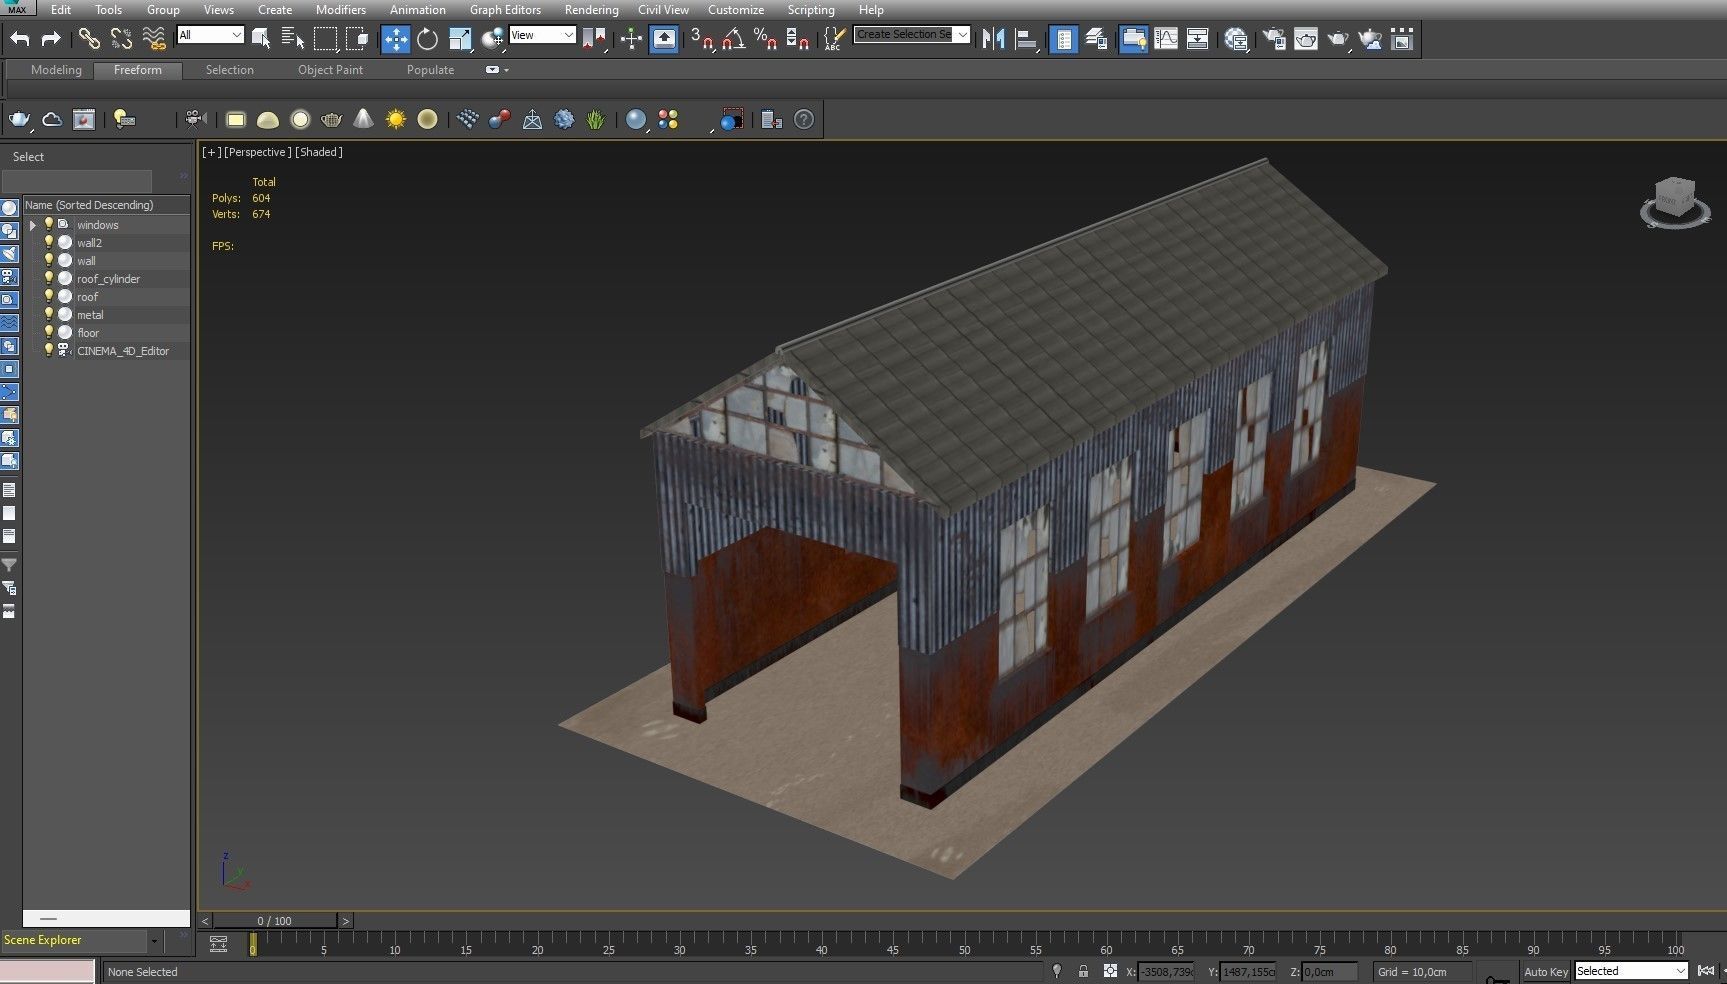Open Select by Name dialog
The image size is (1727, 984).
[293, 39]
